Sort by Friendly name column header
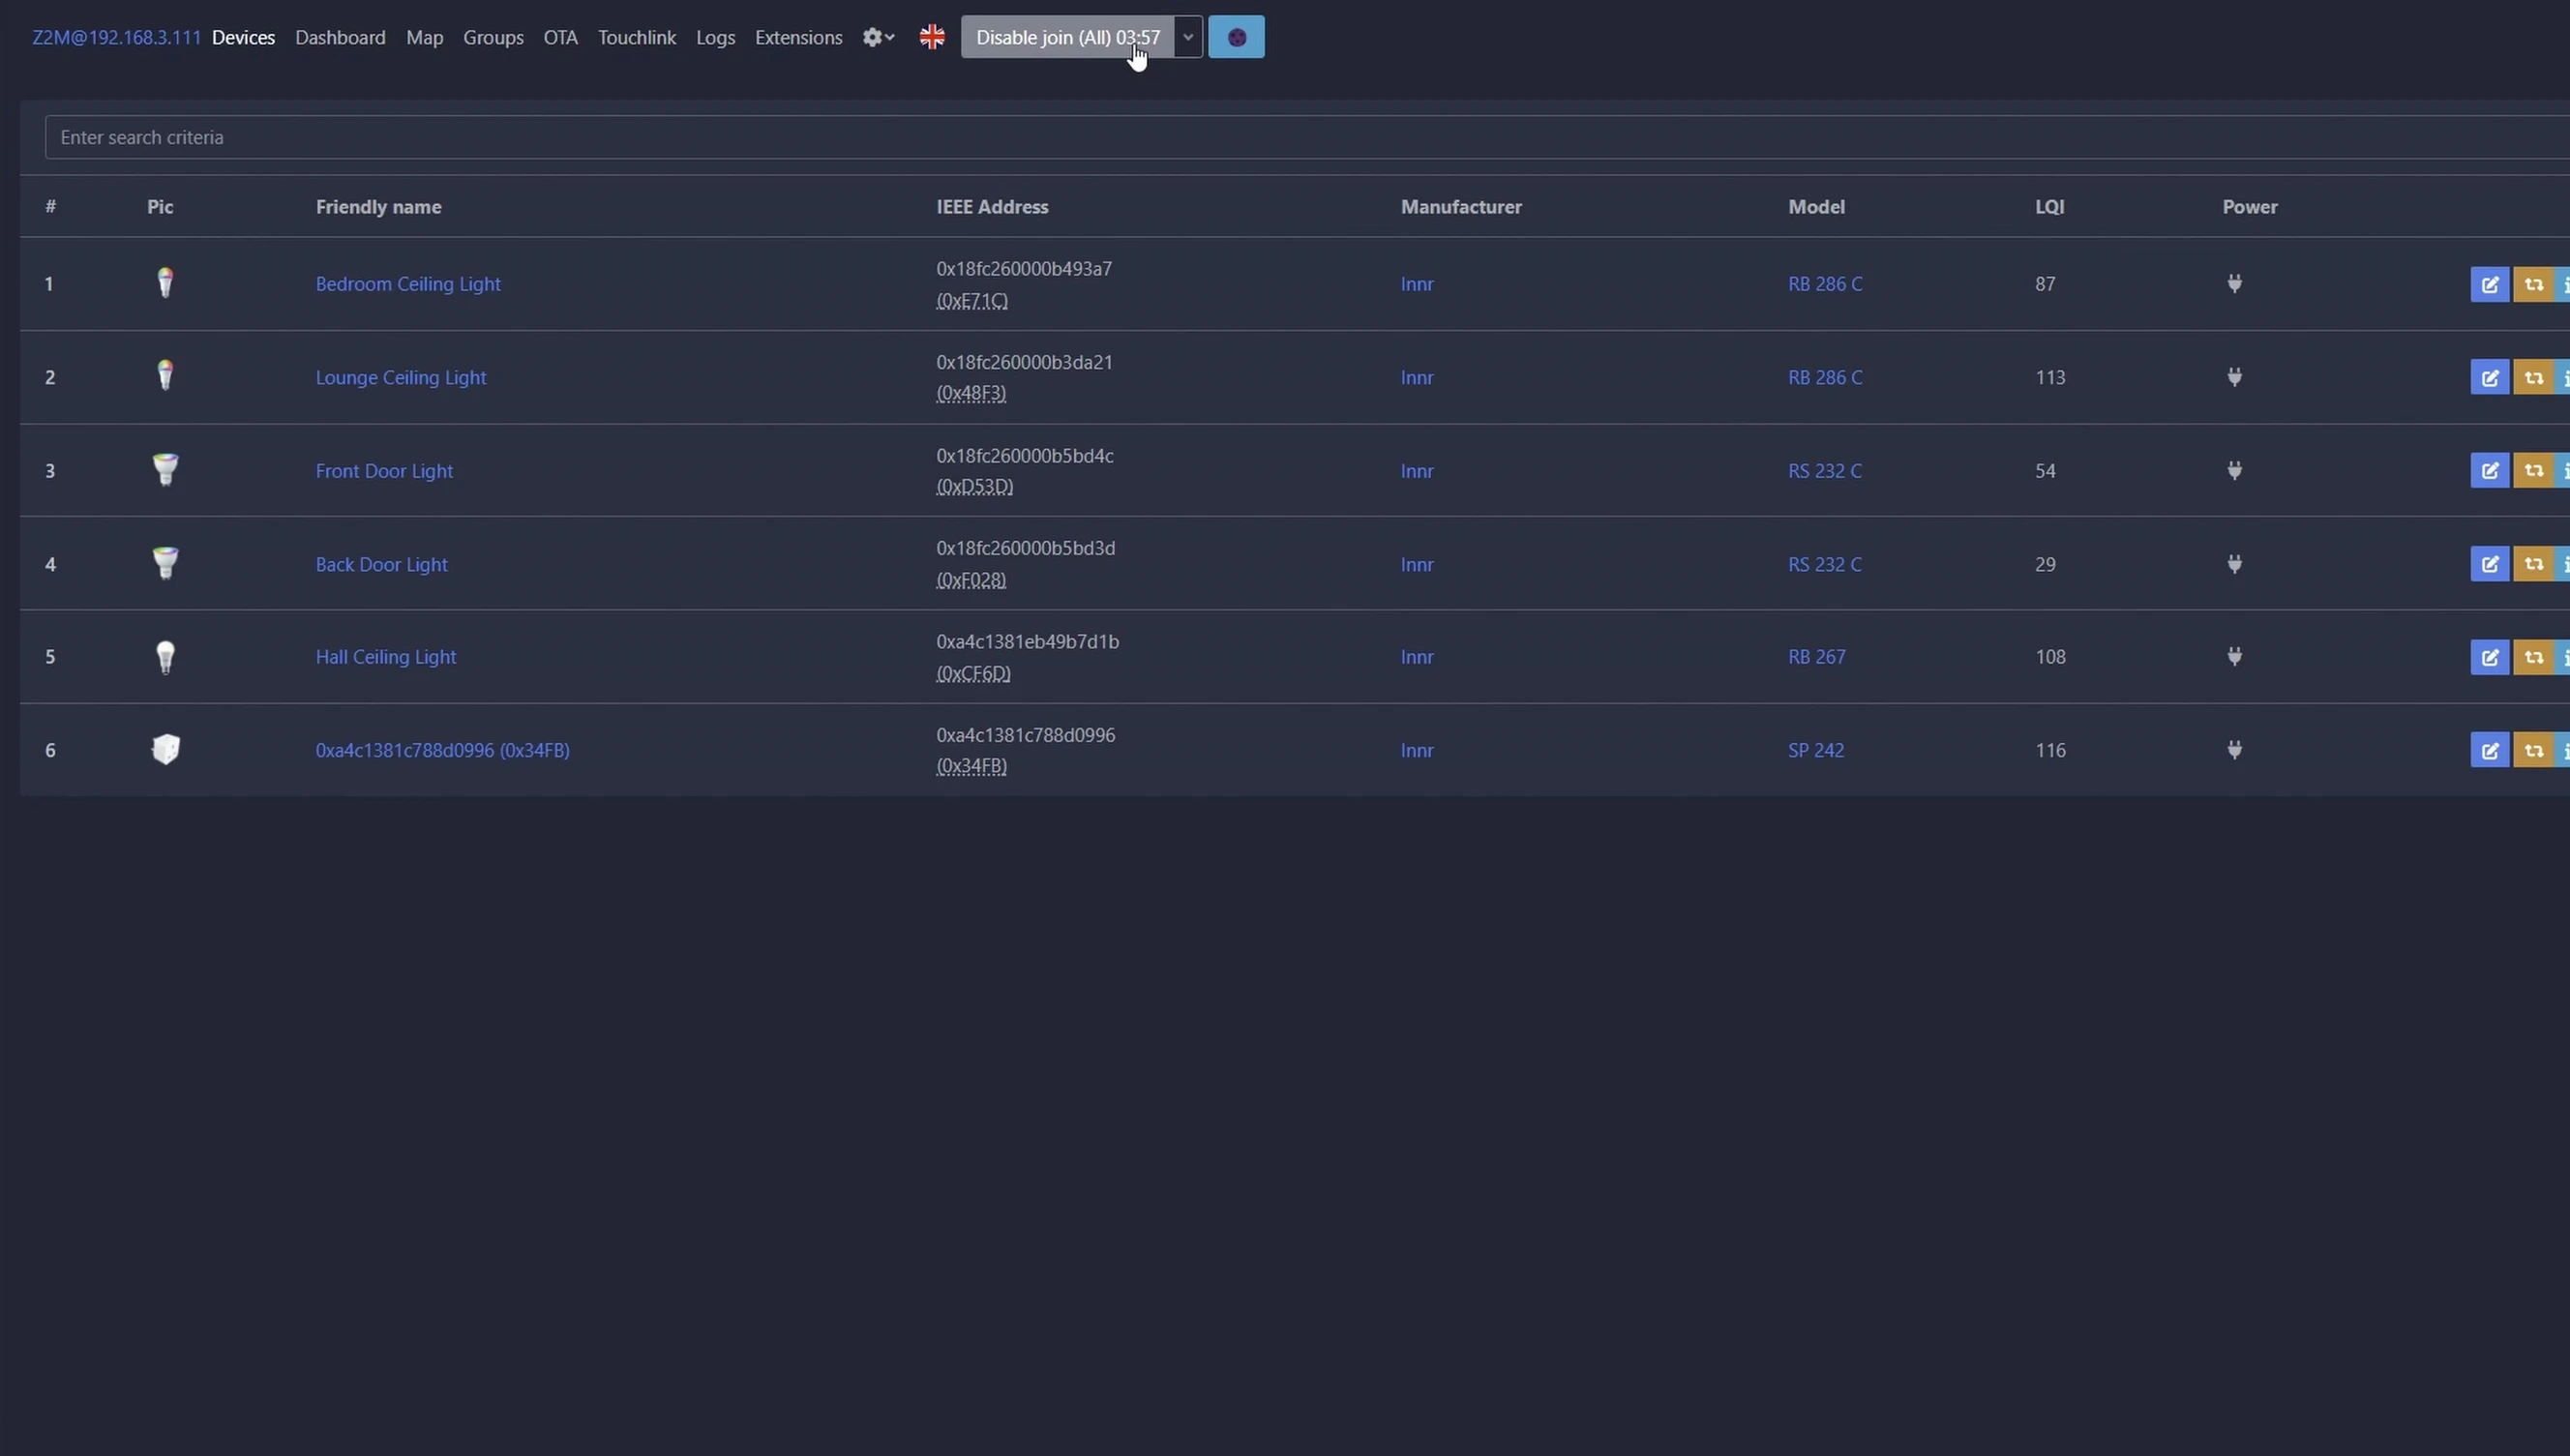Image resolution: width=2570 pixels, height=1456 pixels. [x=378, y=207]
